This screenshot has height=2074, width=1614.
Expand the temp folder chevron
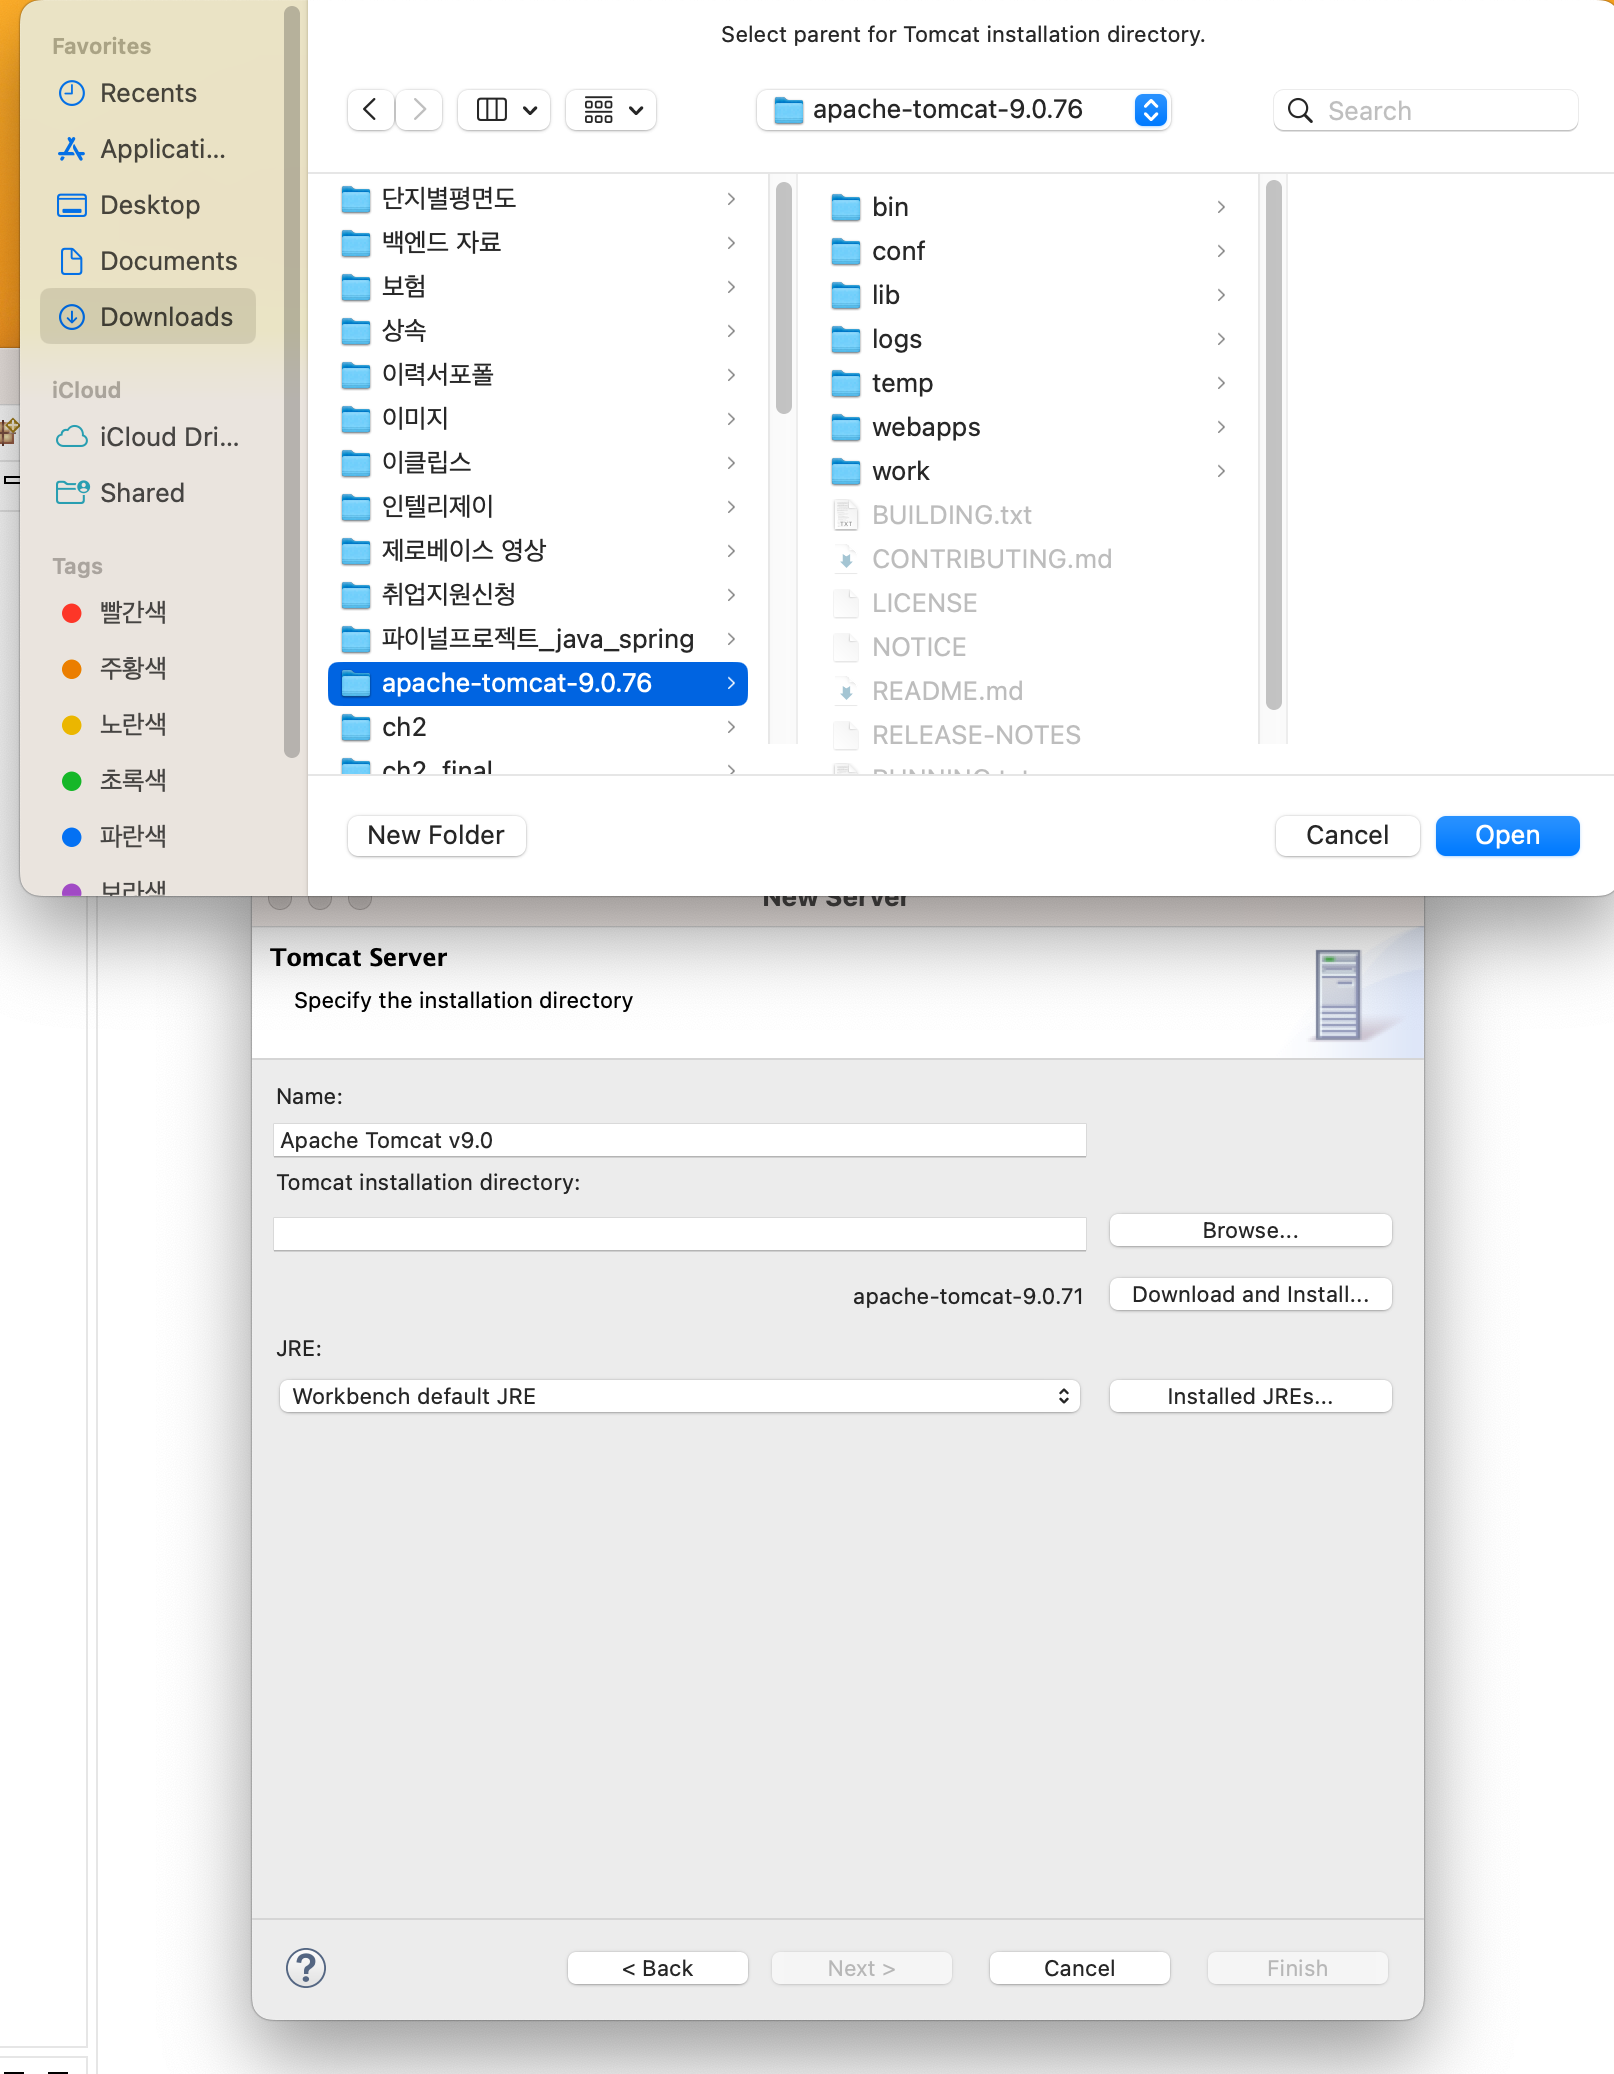pyautogui.click(x=1221, y=383)
